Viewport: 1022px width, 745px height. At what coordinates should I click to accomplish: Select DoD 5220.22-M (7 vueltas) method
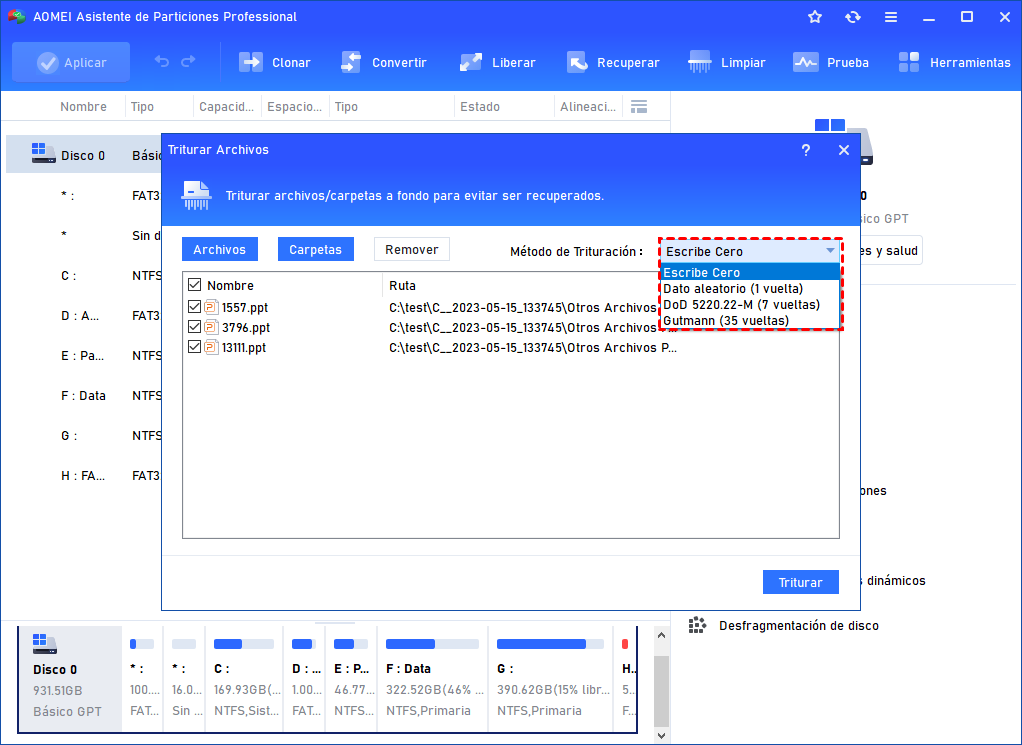[x=741, y=304]
